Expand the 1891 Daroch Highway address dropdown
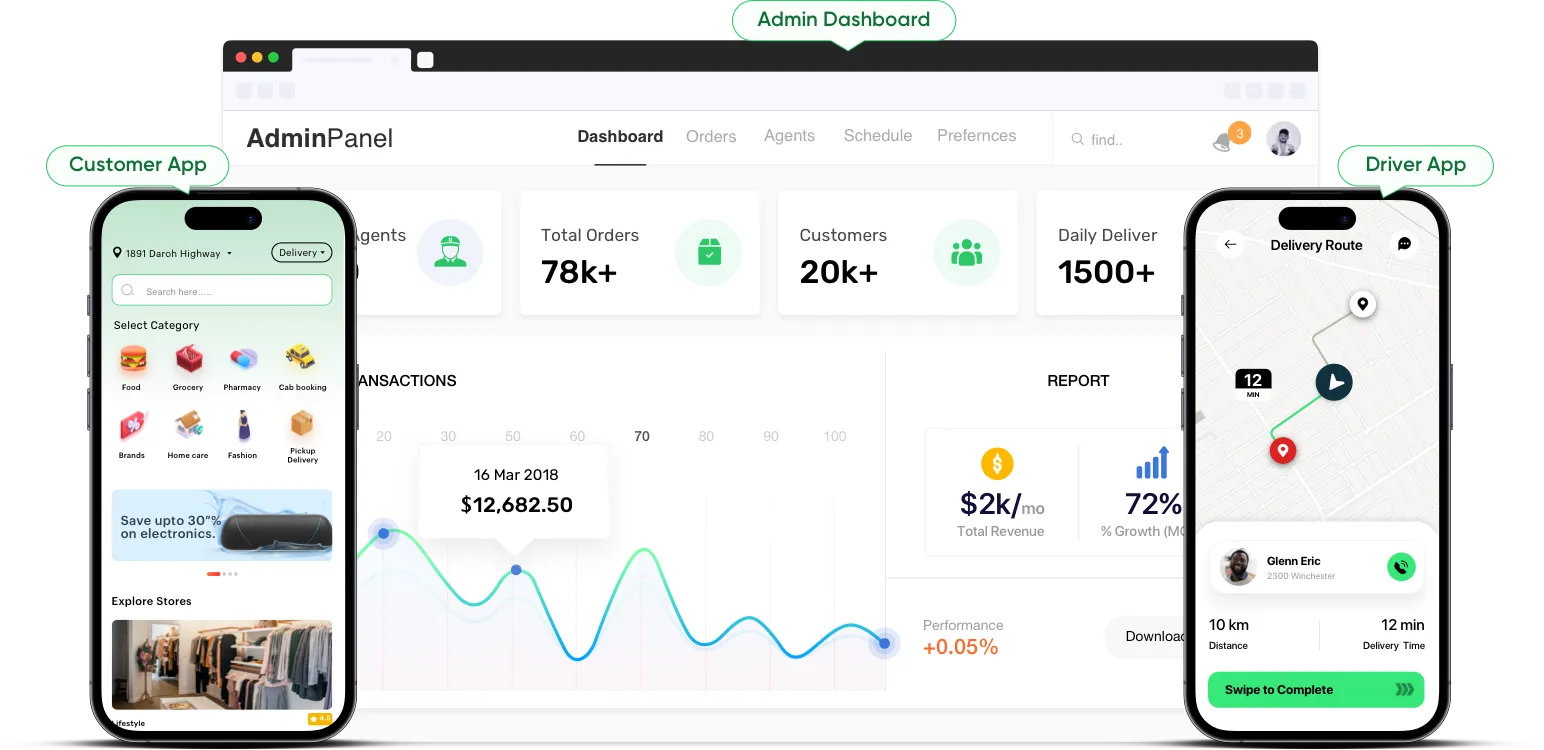The height and width of the screenshot is (750, 1544). coord(229,254)
